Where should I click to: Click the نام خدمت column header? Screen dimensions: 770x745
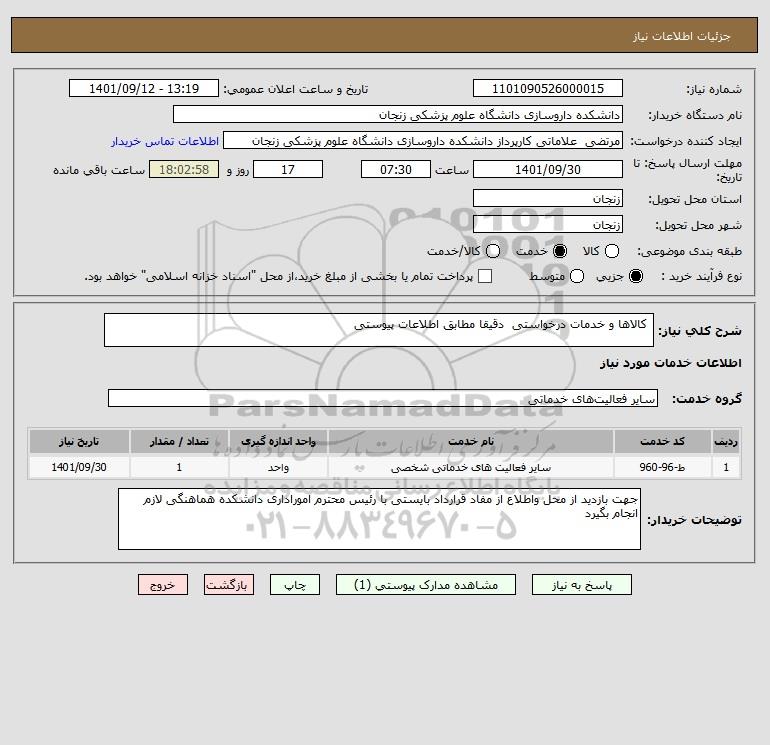pyautogui.click(x=470, y=441)
